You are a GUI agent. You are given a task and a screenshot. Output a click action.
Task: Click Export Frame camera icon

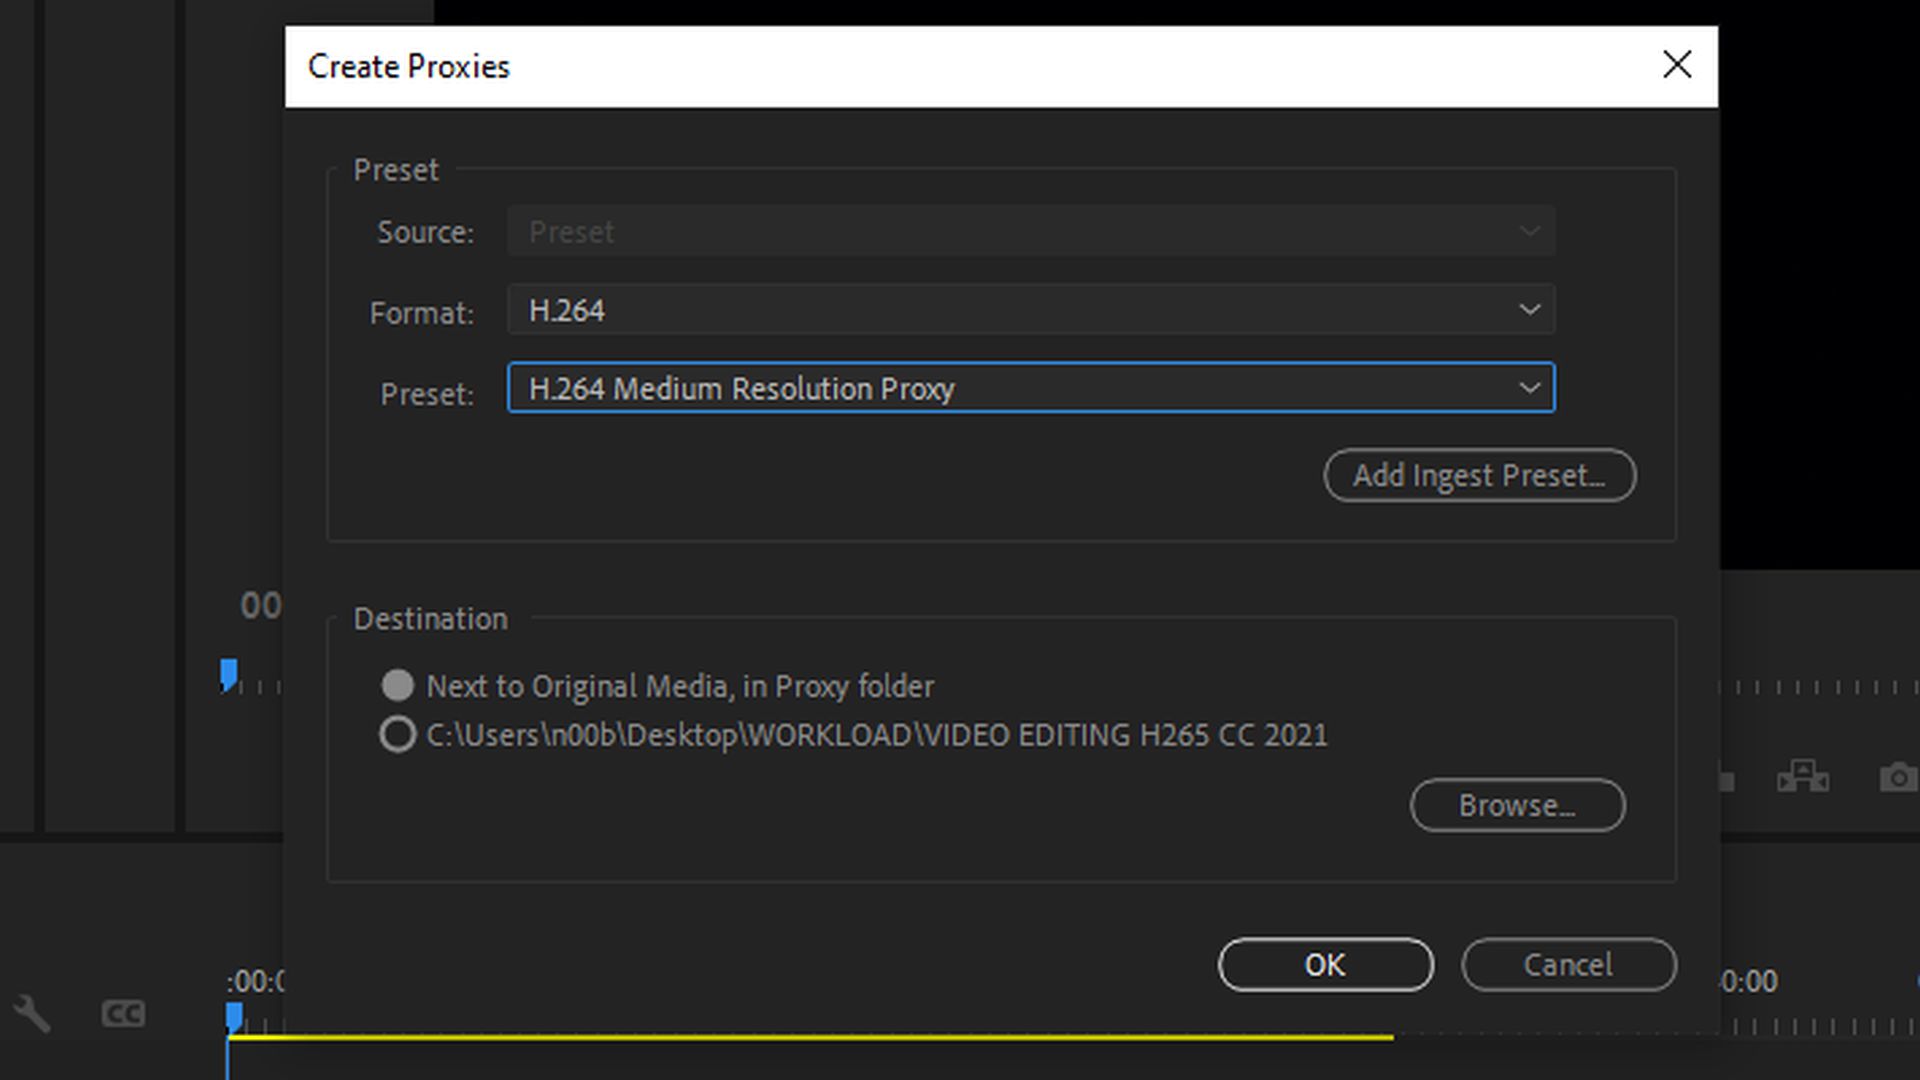coord(1897,777)
